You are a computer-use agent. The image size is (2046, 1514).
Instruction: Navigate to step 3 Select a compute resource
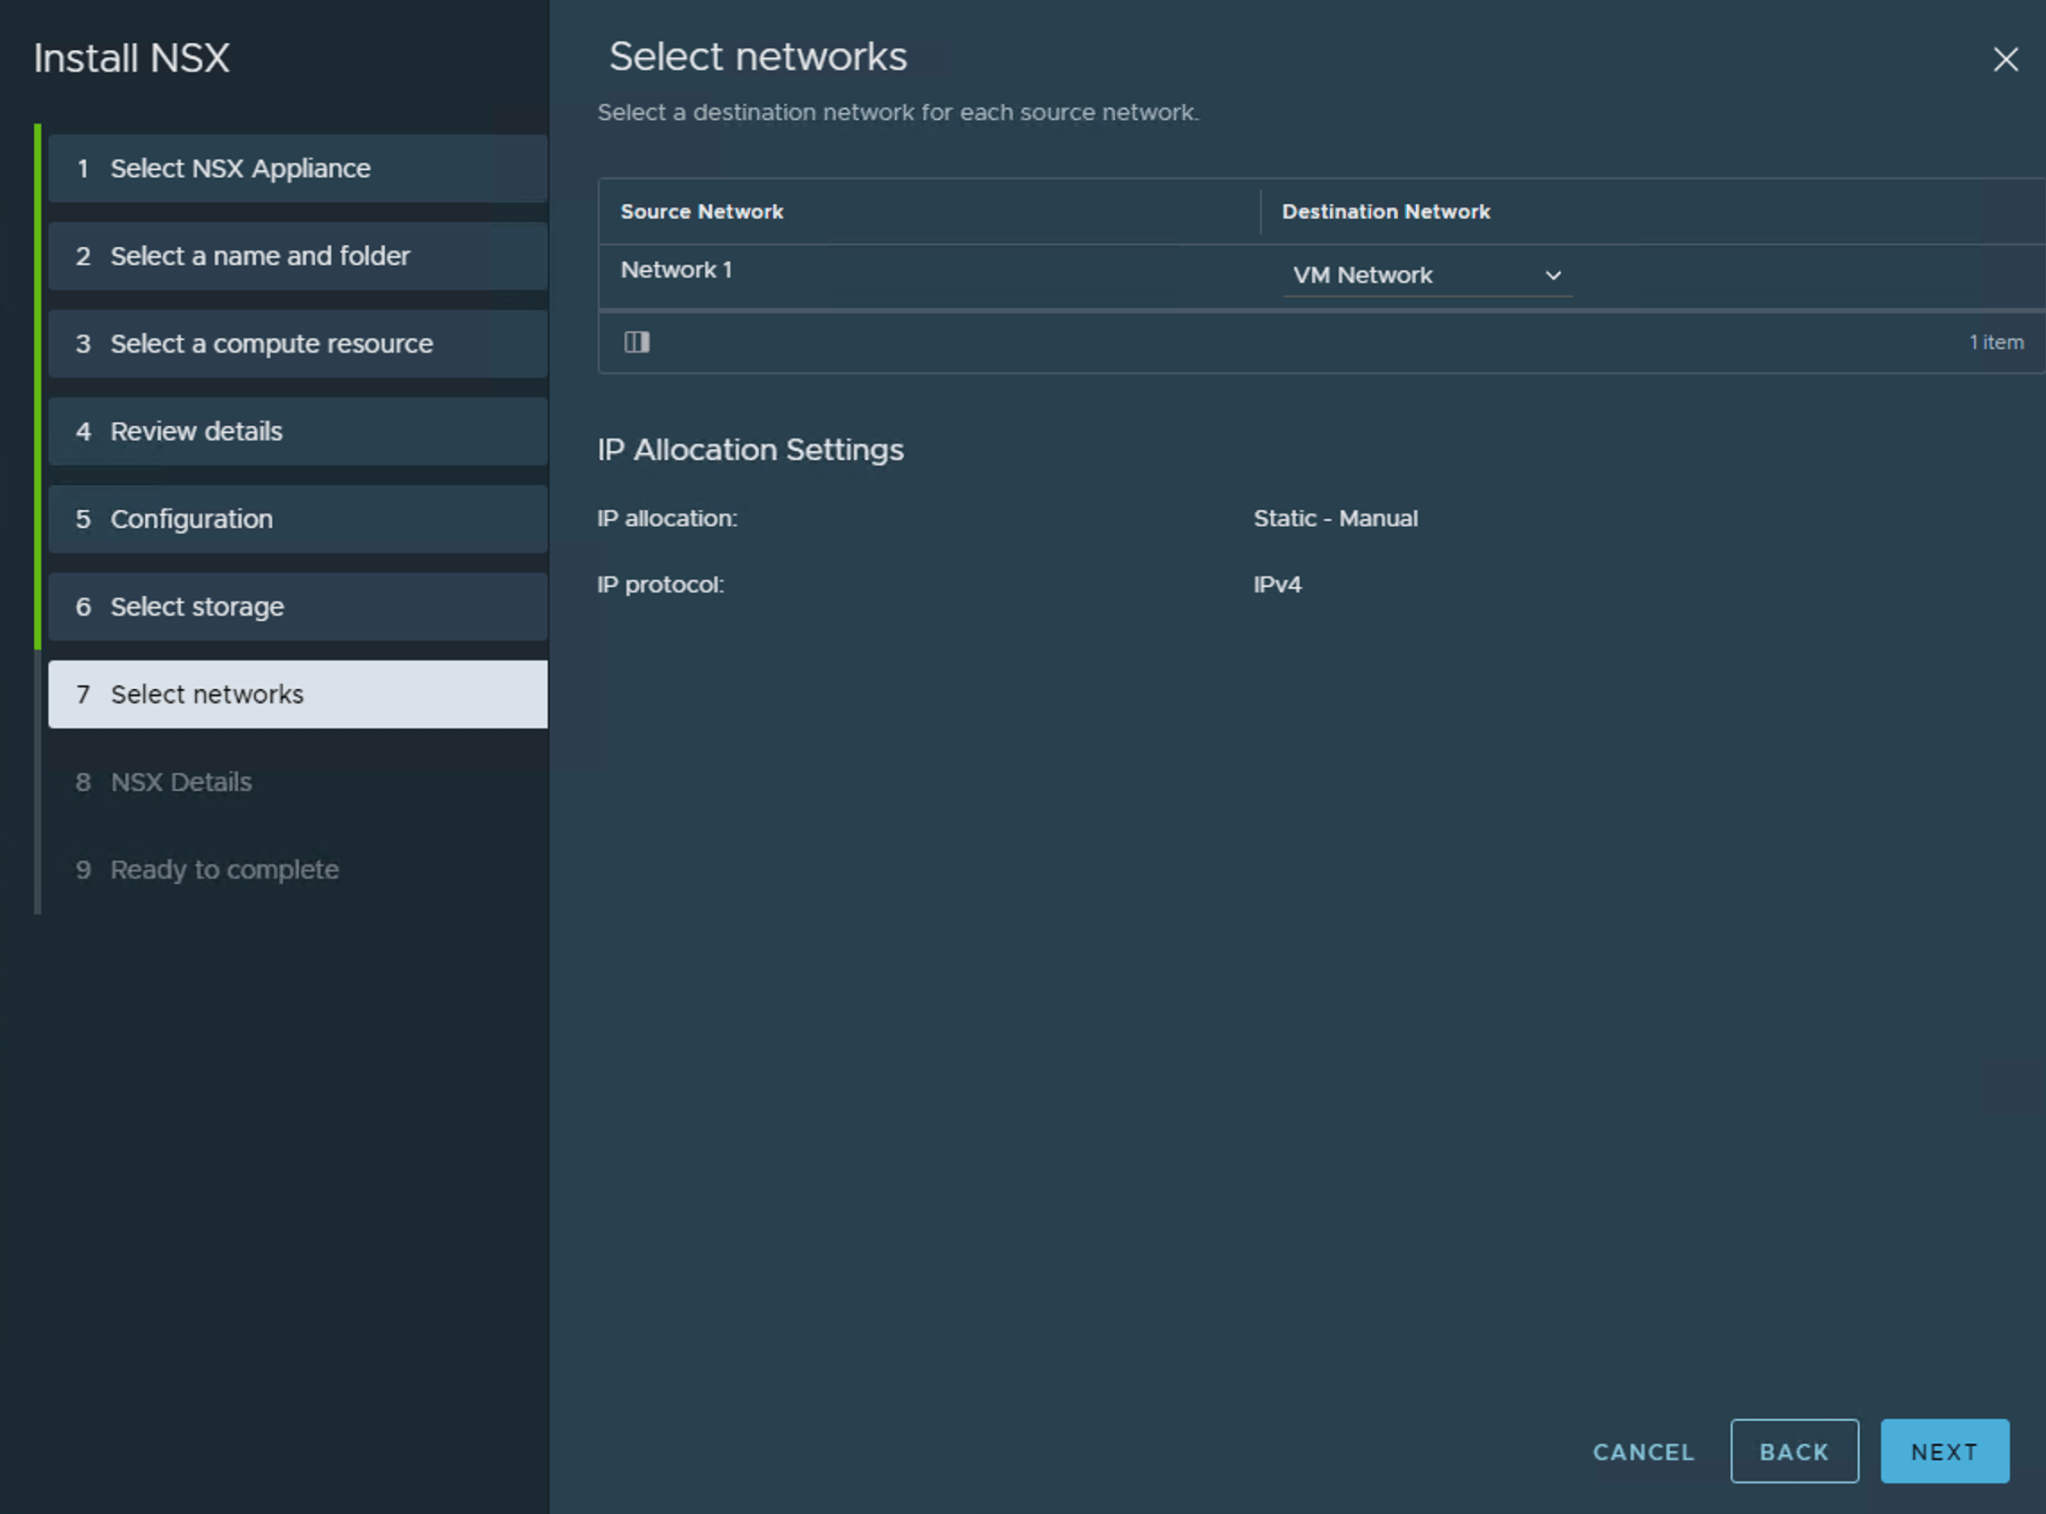(297, 343)
